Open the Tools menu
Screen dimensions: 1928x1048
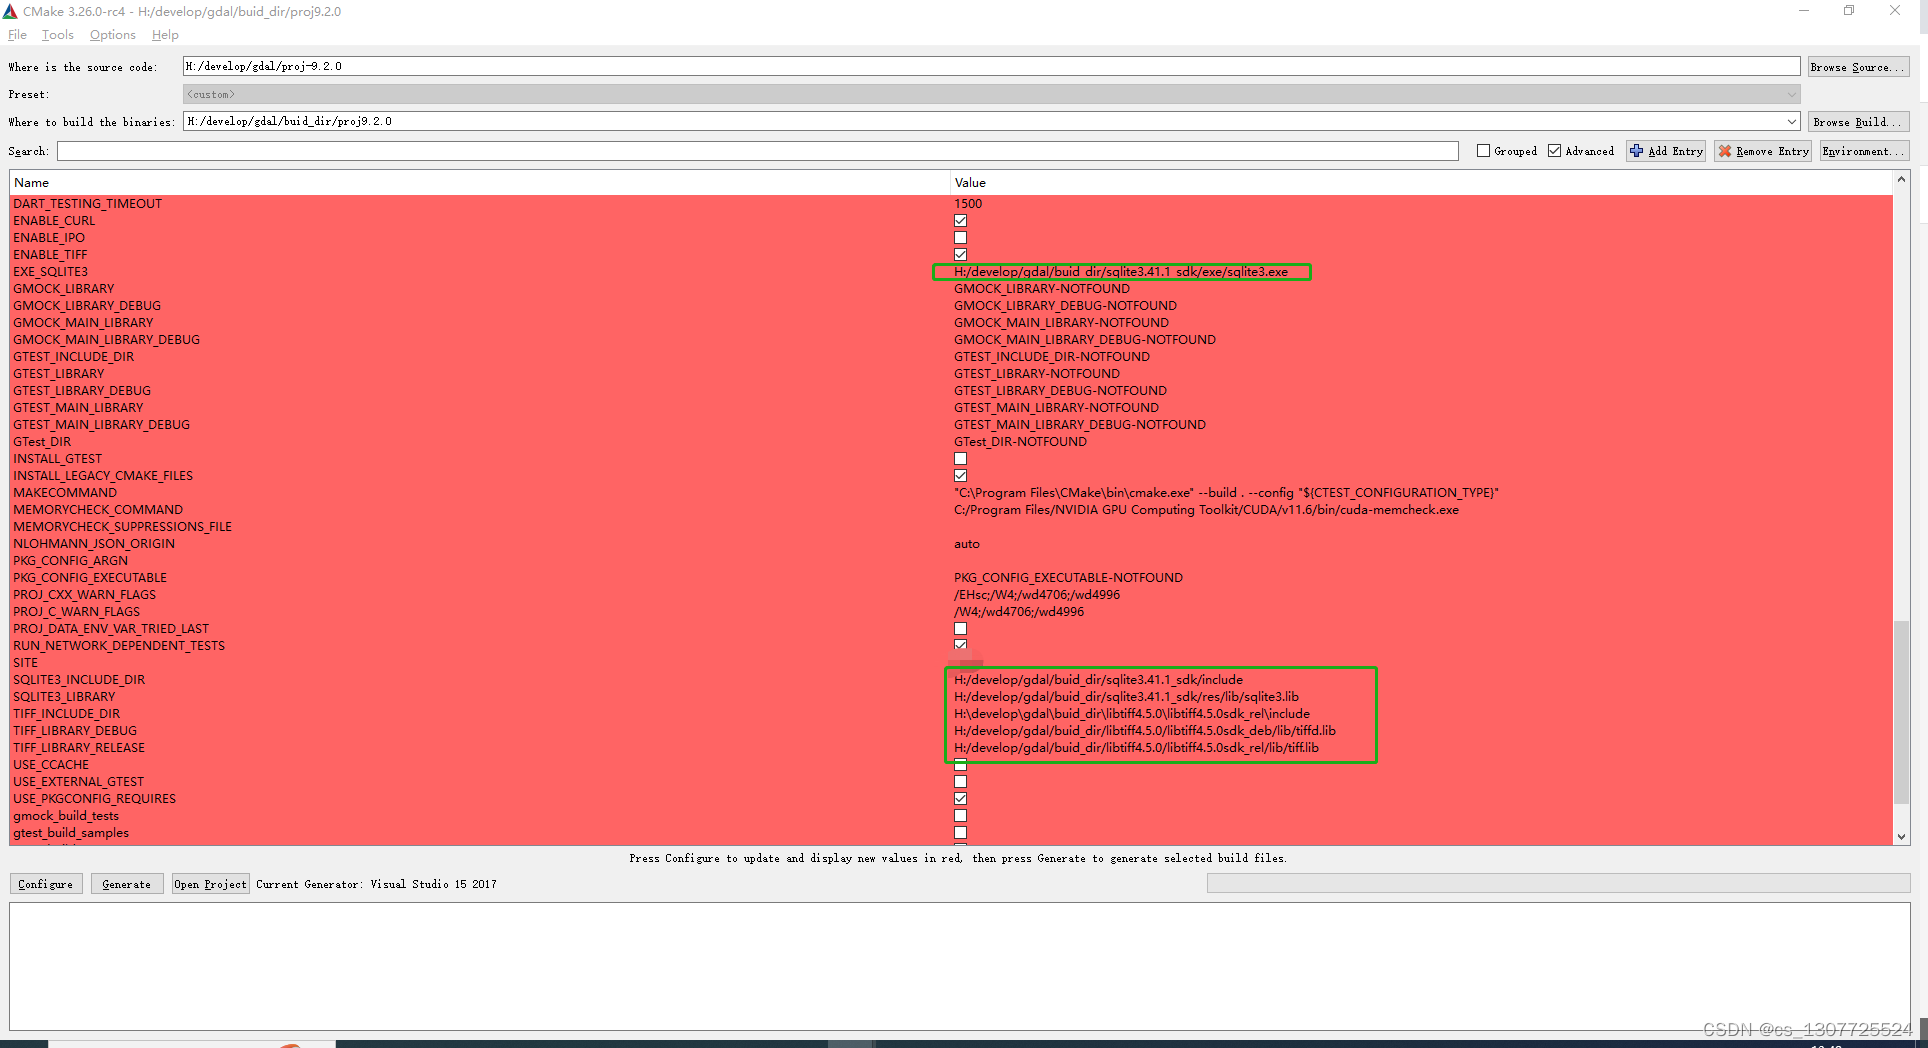[58, 35]
